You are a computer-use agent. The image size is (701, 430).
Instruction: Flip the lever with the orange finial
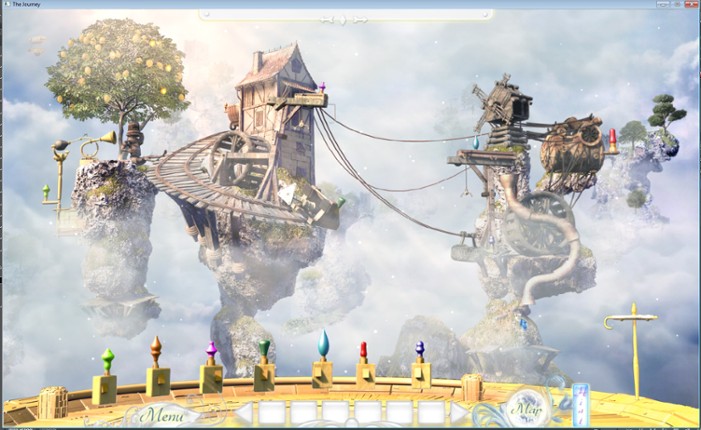pyautogui.click(x=157, y=367)
